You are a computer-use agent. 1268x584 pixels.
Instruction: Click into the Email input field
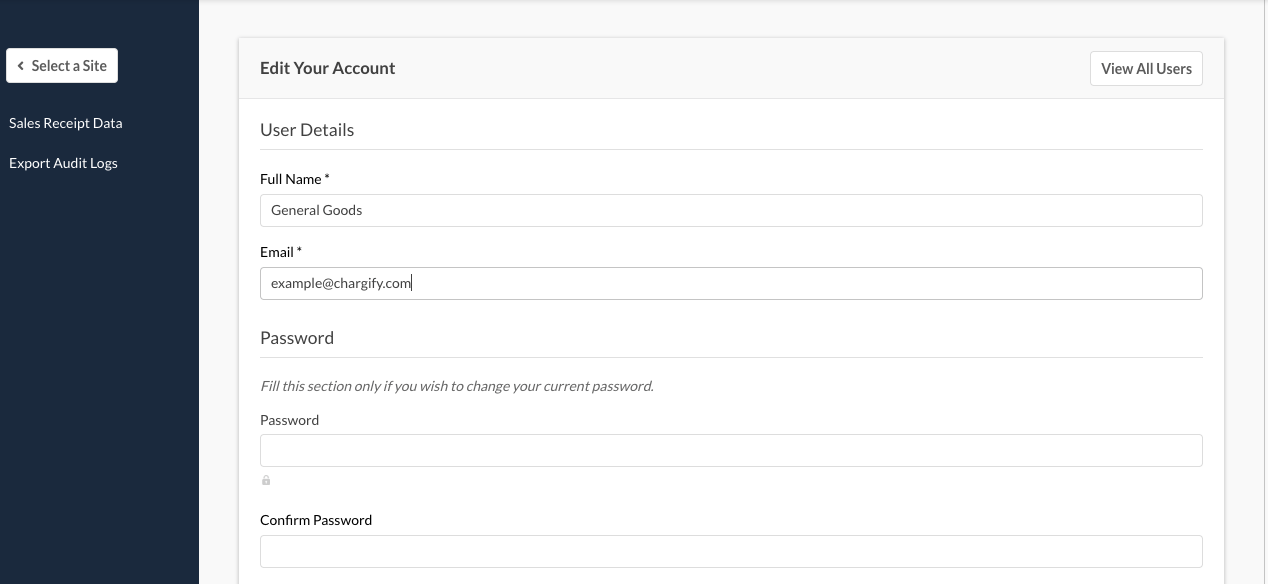[730, 283]
